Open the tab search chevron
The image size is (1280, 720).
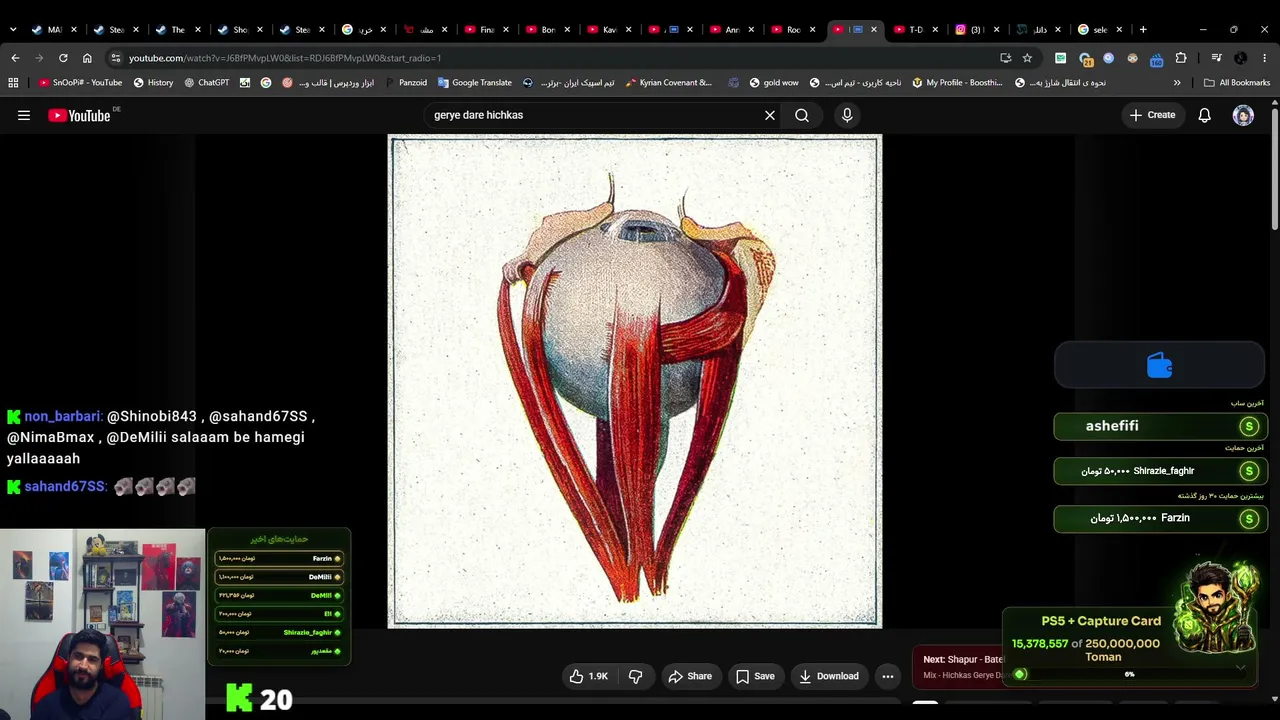[12, 30]
